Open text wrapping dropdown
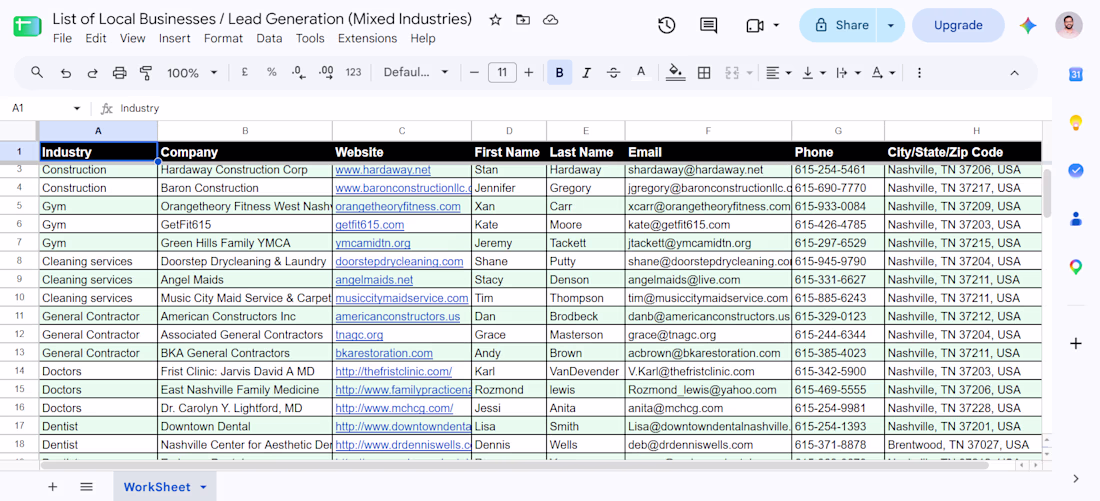This screenshot has width=1100, height=501. [x=849, y=72]
